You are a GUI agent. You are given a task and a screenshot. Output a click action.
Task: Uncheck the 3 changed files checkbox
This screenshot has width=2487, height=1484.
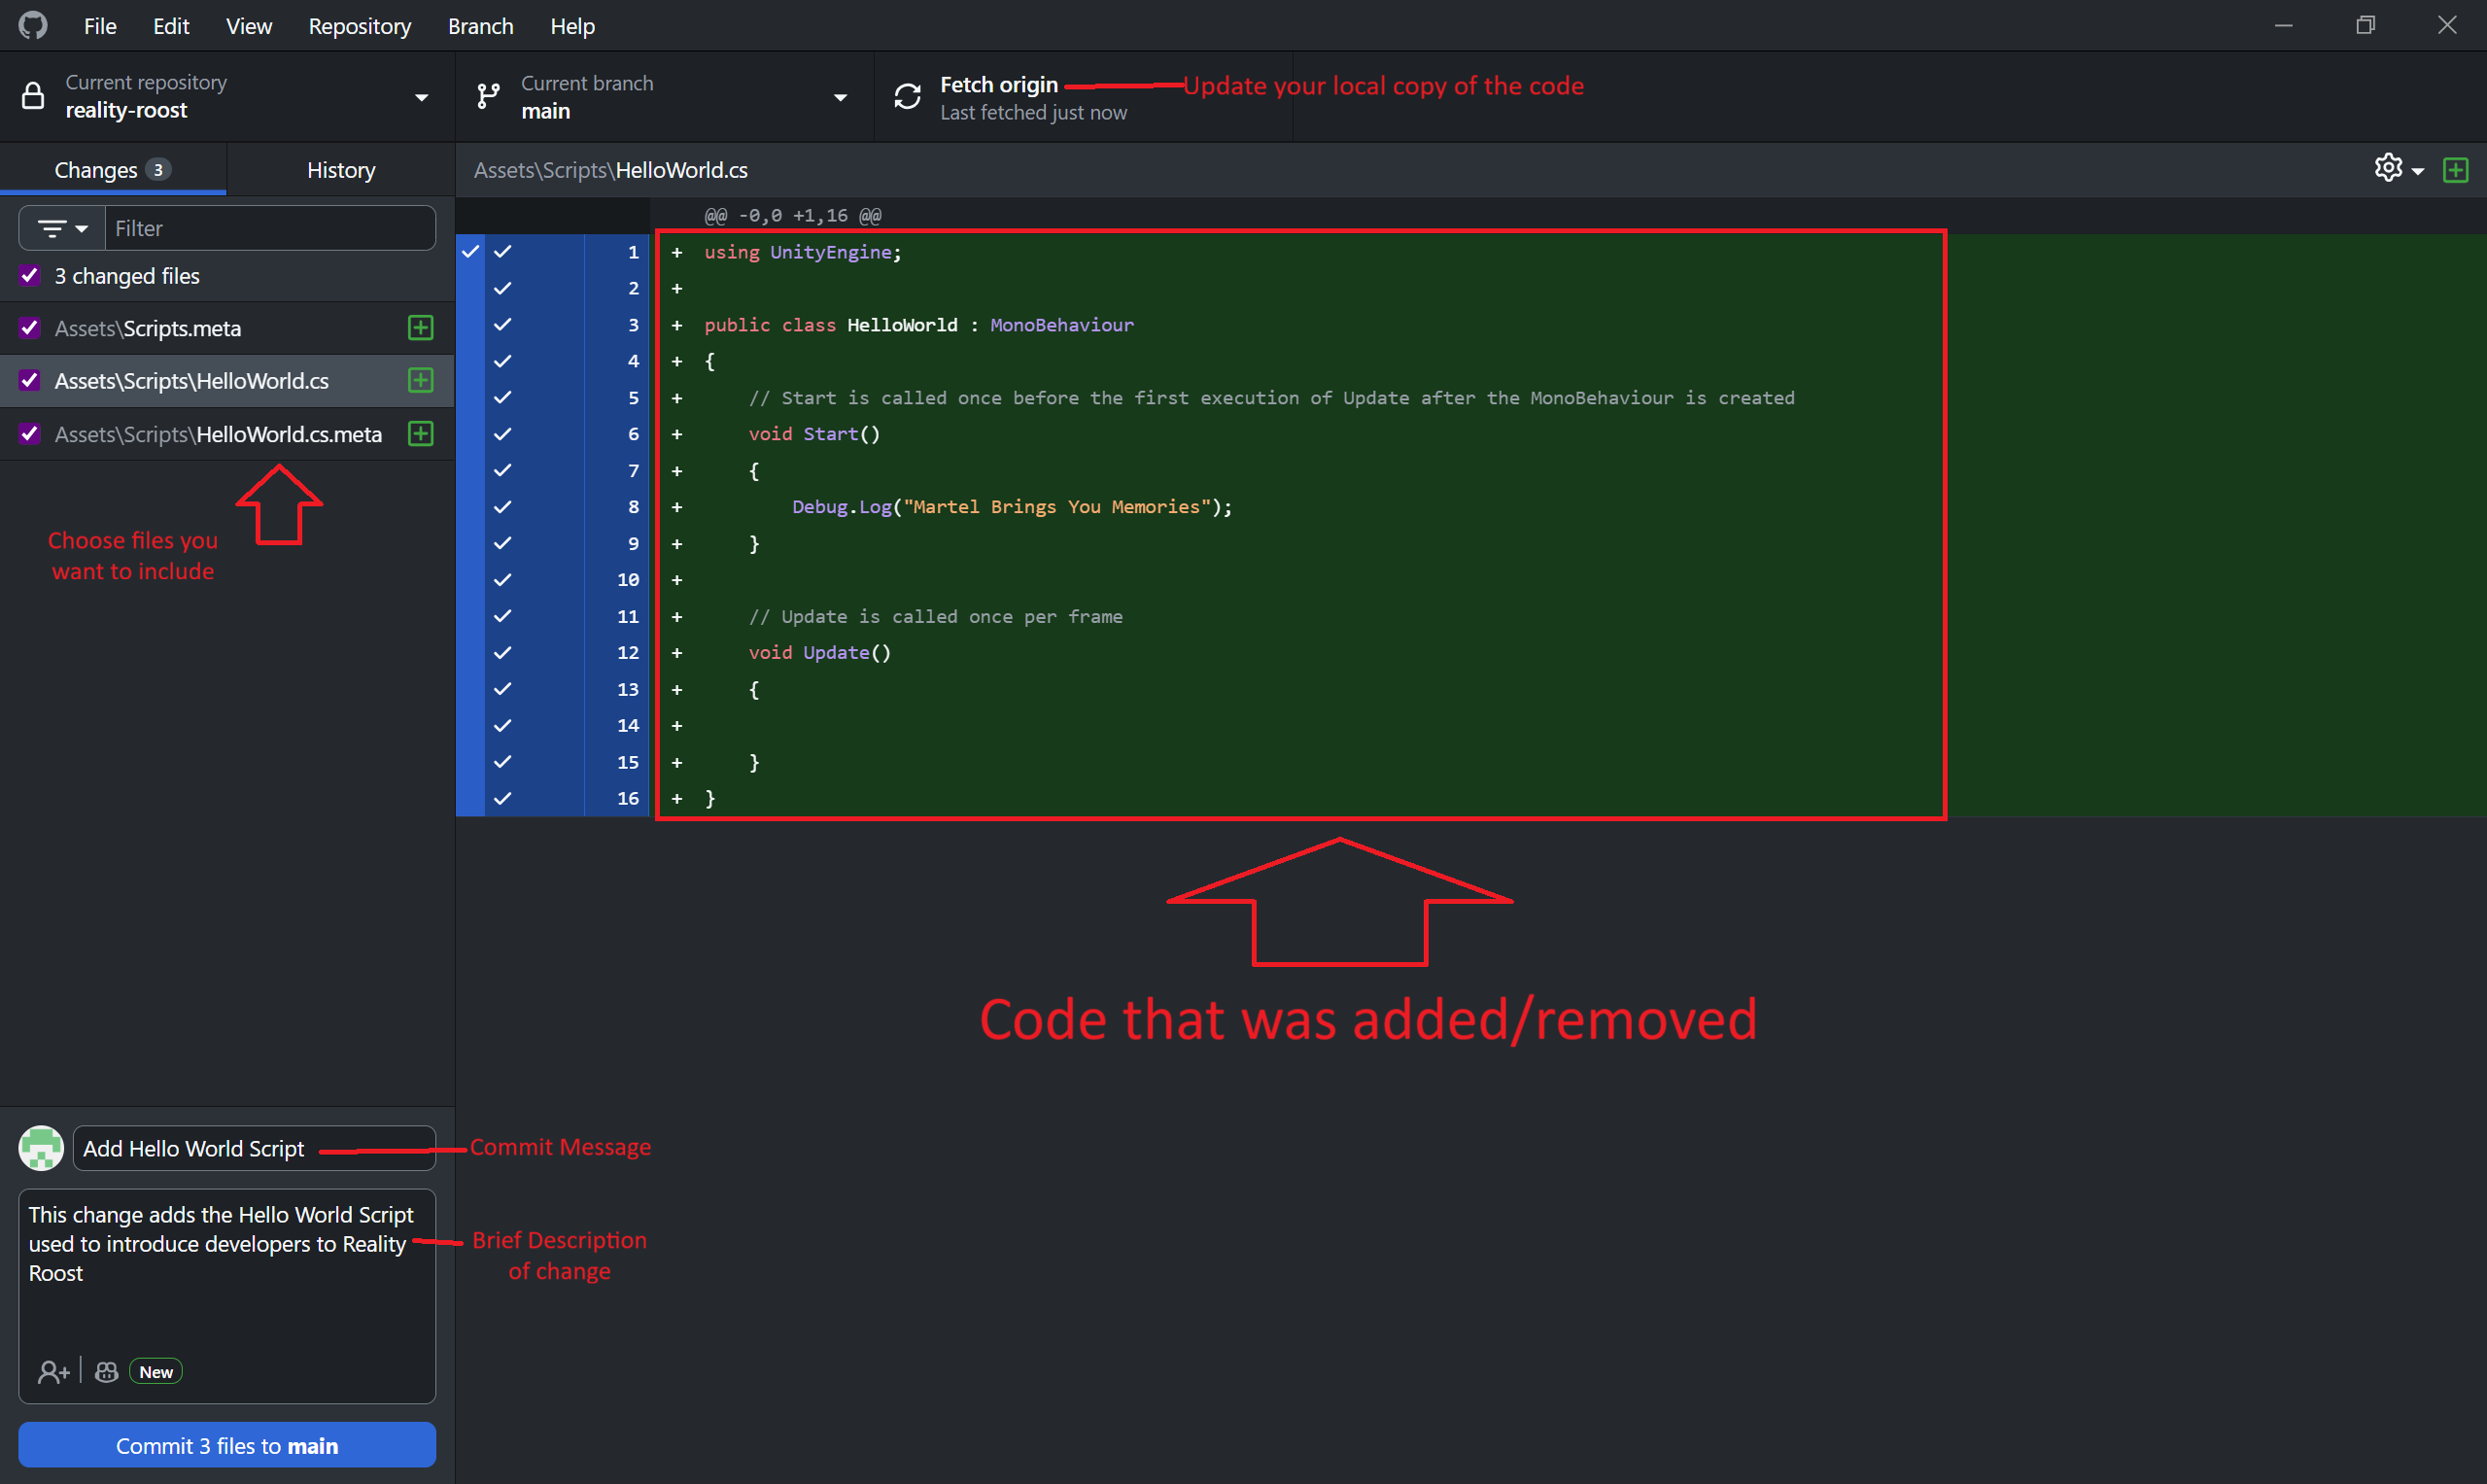click(30, 276)
